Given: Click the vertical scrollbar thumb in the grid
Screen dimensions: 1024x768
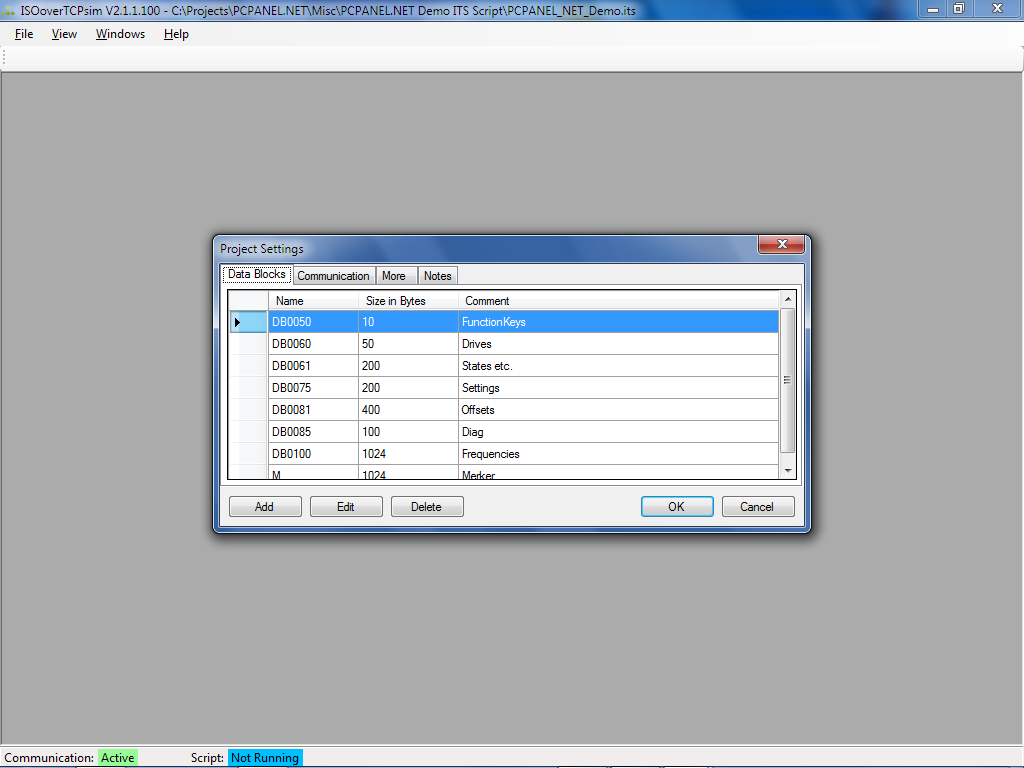Looking at the screenshot, I should point(787,380).
